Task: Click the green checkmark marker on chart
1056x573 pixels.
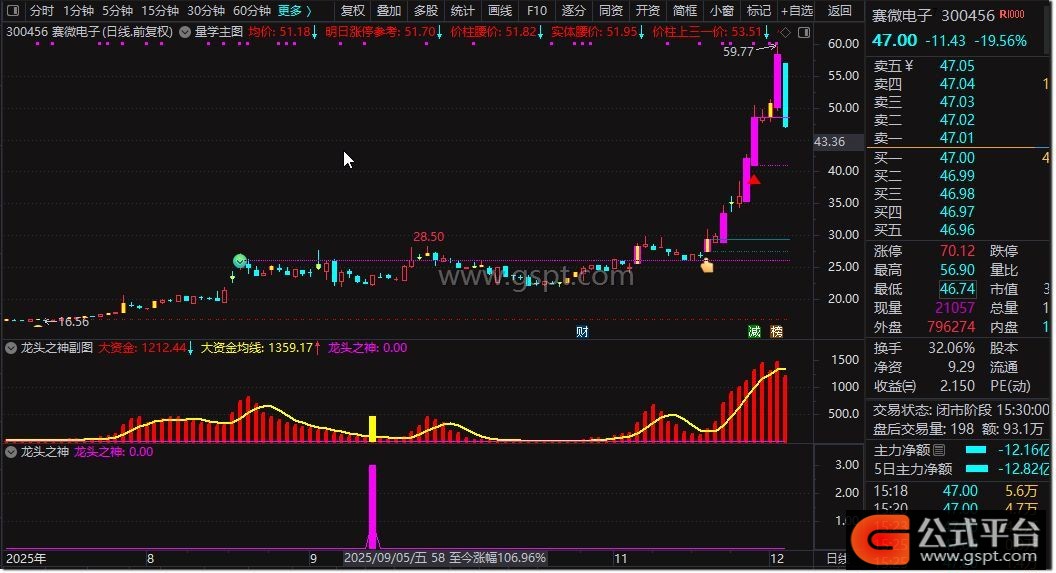Action: (x=239, y=261)
